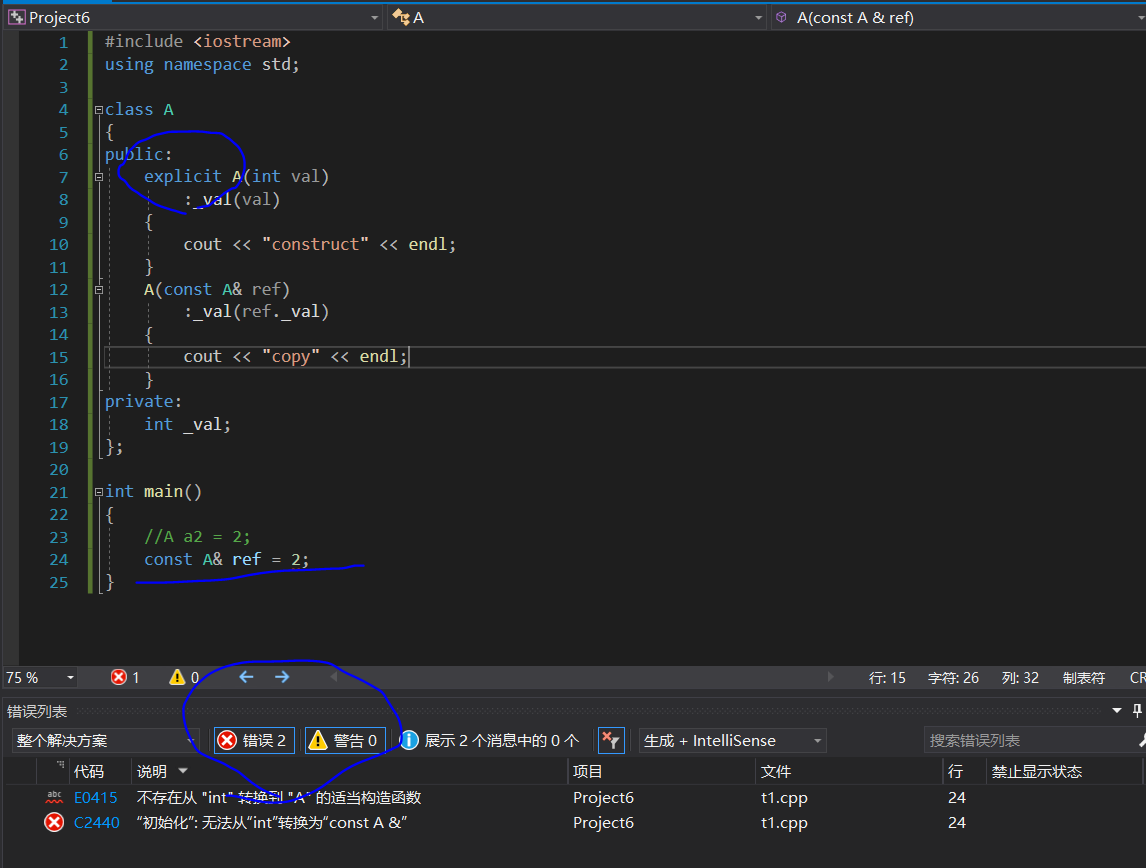Go to next issue with right arrow
This screenshot has height=868, width=1146.
(x=282, y=677)
